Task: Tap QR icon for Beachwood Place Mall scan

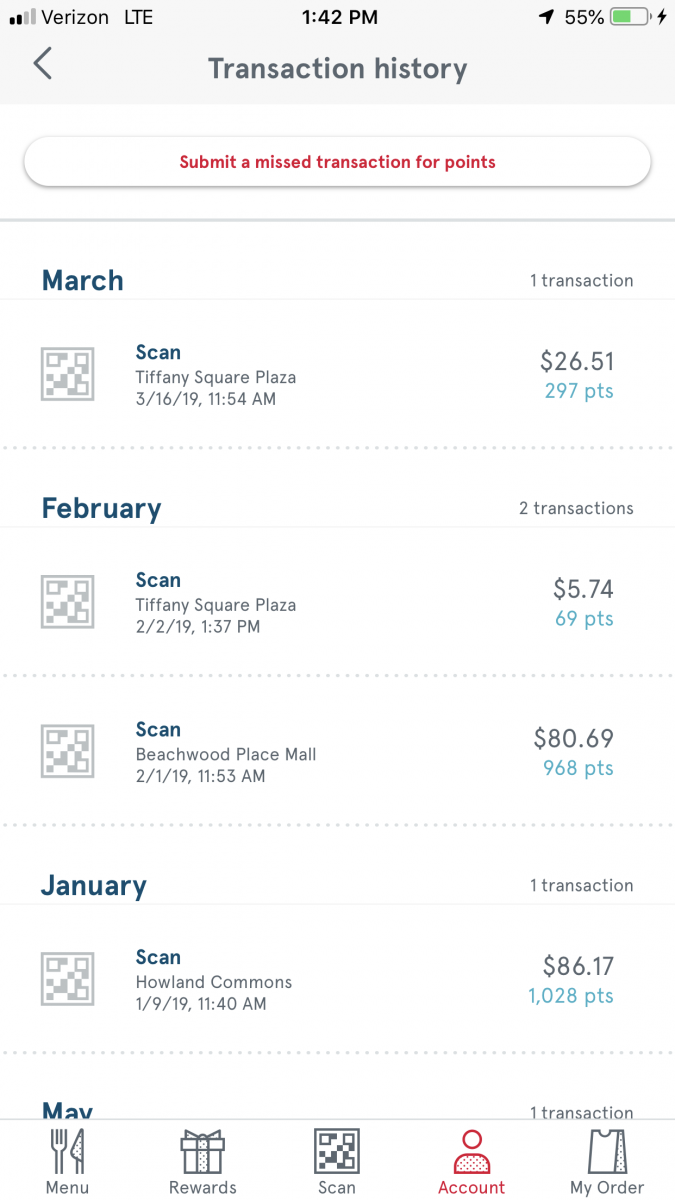Action: pyautogui.click(x=67, y=751)
